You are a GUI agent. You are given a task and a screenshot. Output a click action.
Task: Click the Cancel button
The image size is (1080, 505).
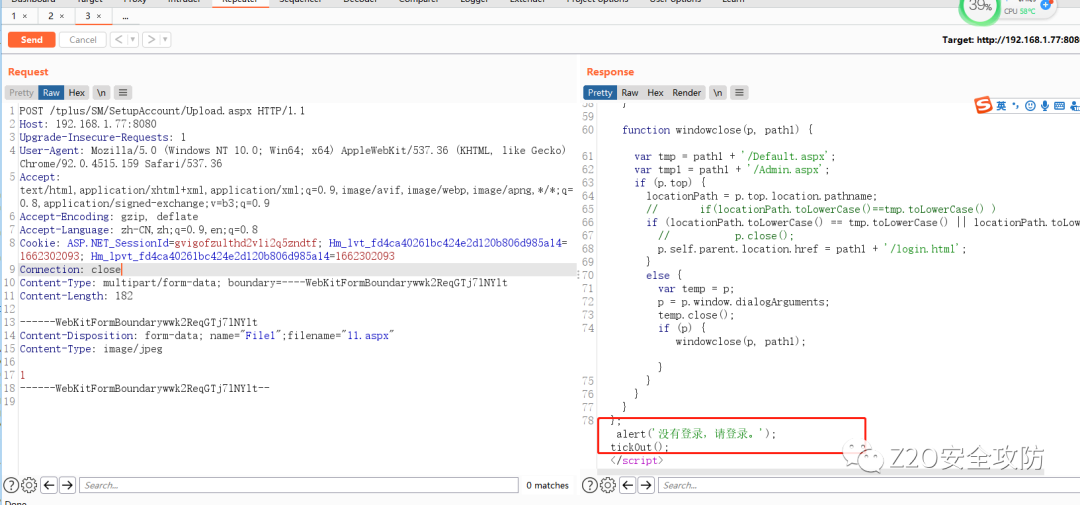tap(83, 40)
